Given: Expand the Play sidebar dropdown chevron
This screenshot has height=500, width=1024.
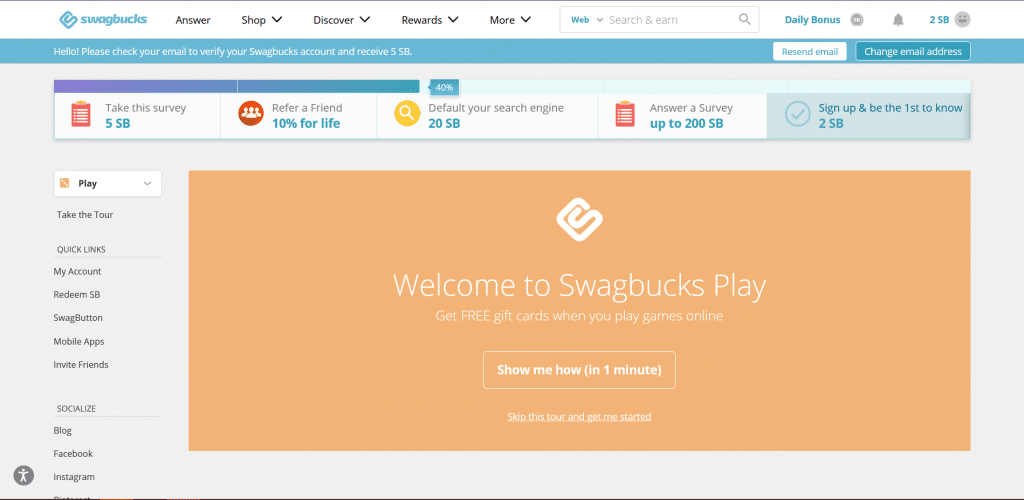Looking at the screenshot, I should click(x=148, y=183).
